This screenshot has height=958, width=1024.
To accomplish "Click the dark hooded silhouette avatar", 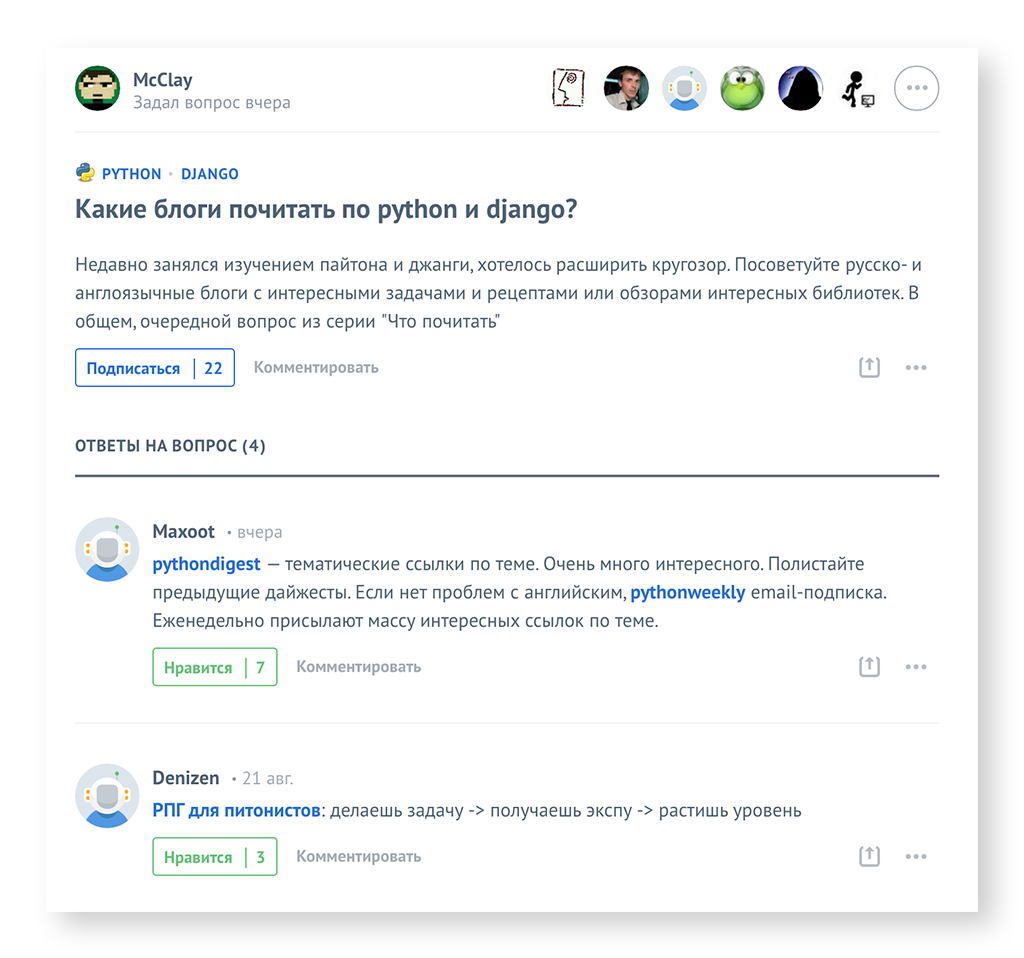I will tap(800, 88).
